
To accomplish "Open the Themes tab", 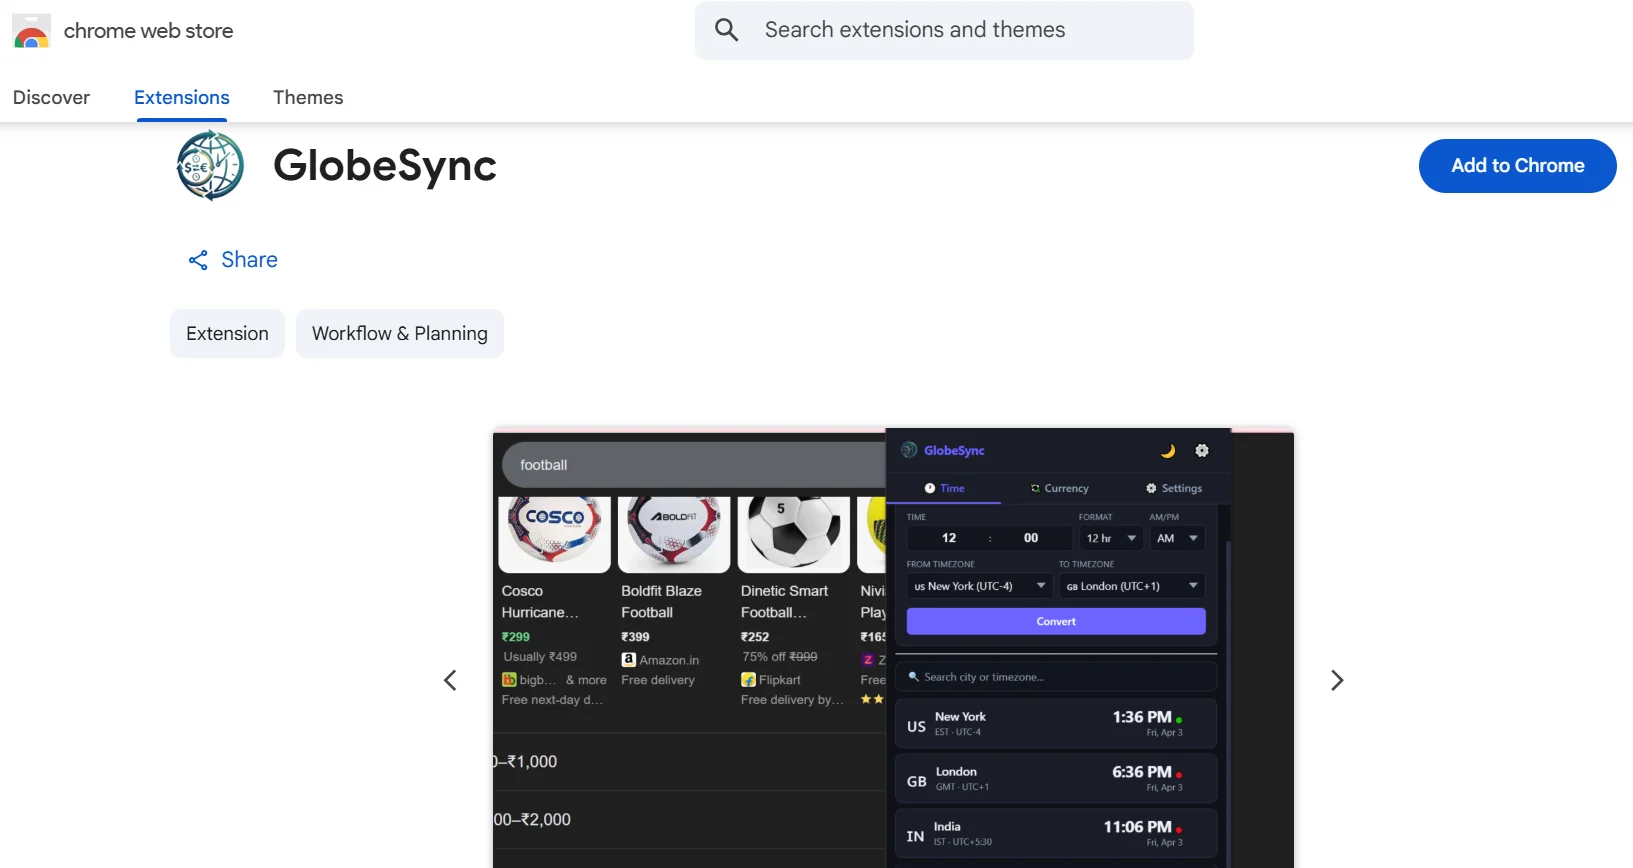I will pos(308,97).
